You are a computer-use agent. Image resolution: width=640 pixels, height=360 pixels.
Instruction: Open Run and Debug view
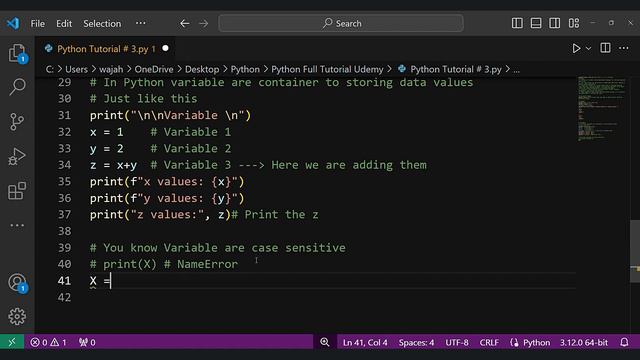(x=17, y=156)
